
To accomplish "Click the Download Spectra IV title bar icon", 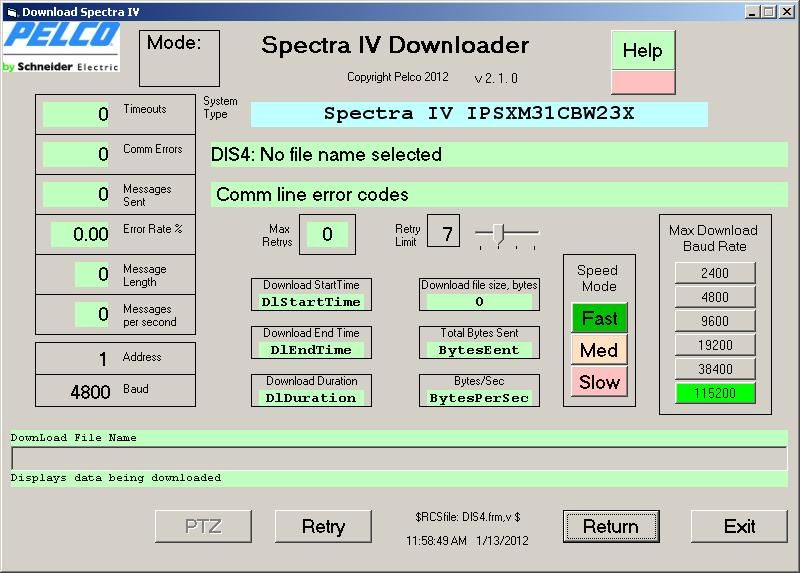I will click(x=12, y=12).
